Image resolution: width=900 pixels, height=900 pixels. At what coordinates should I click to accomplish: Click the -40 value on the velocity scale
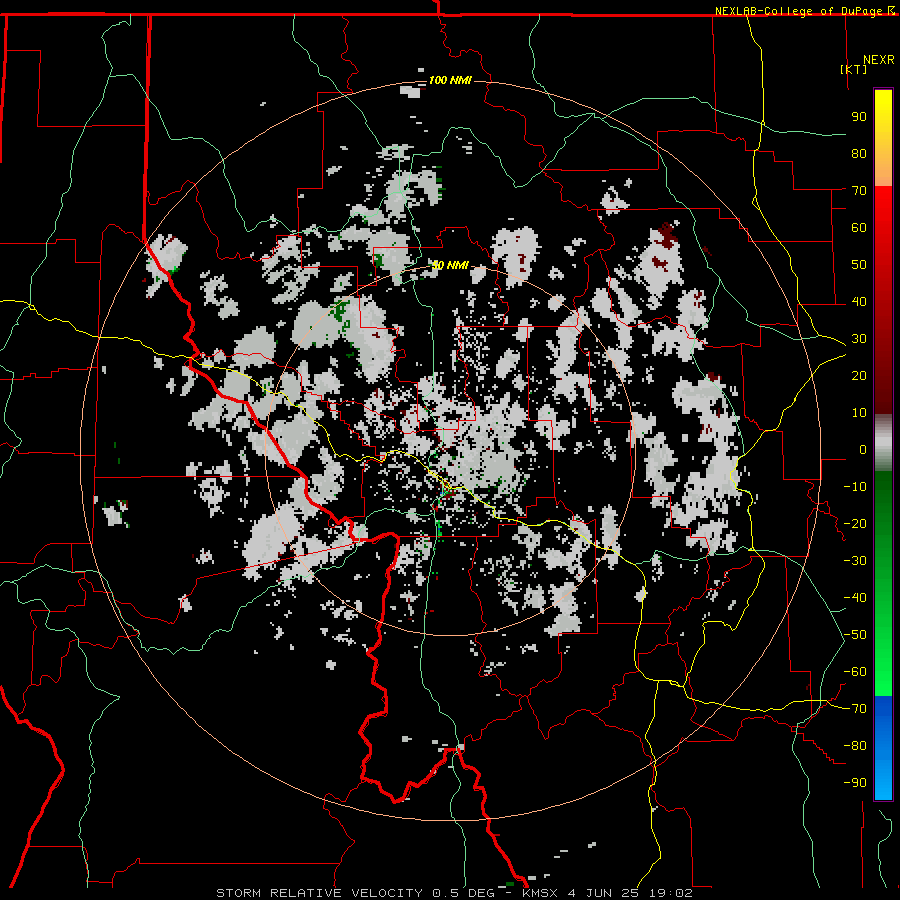tap(855, 598)
